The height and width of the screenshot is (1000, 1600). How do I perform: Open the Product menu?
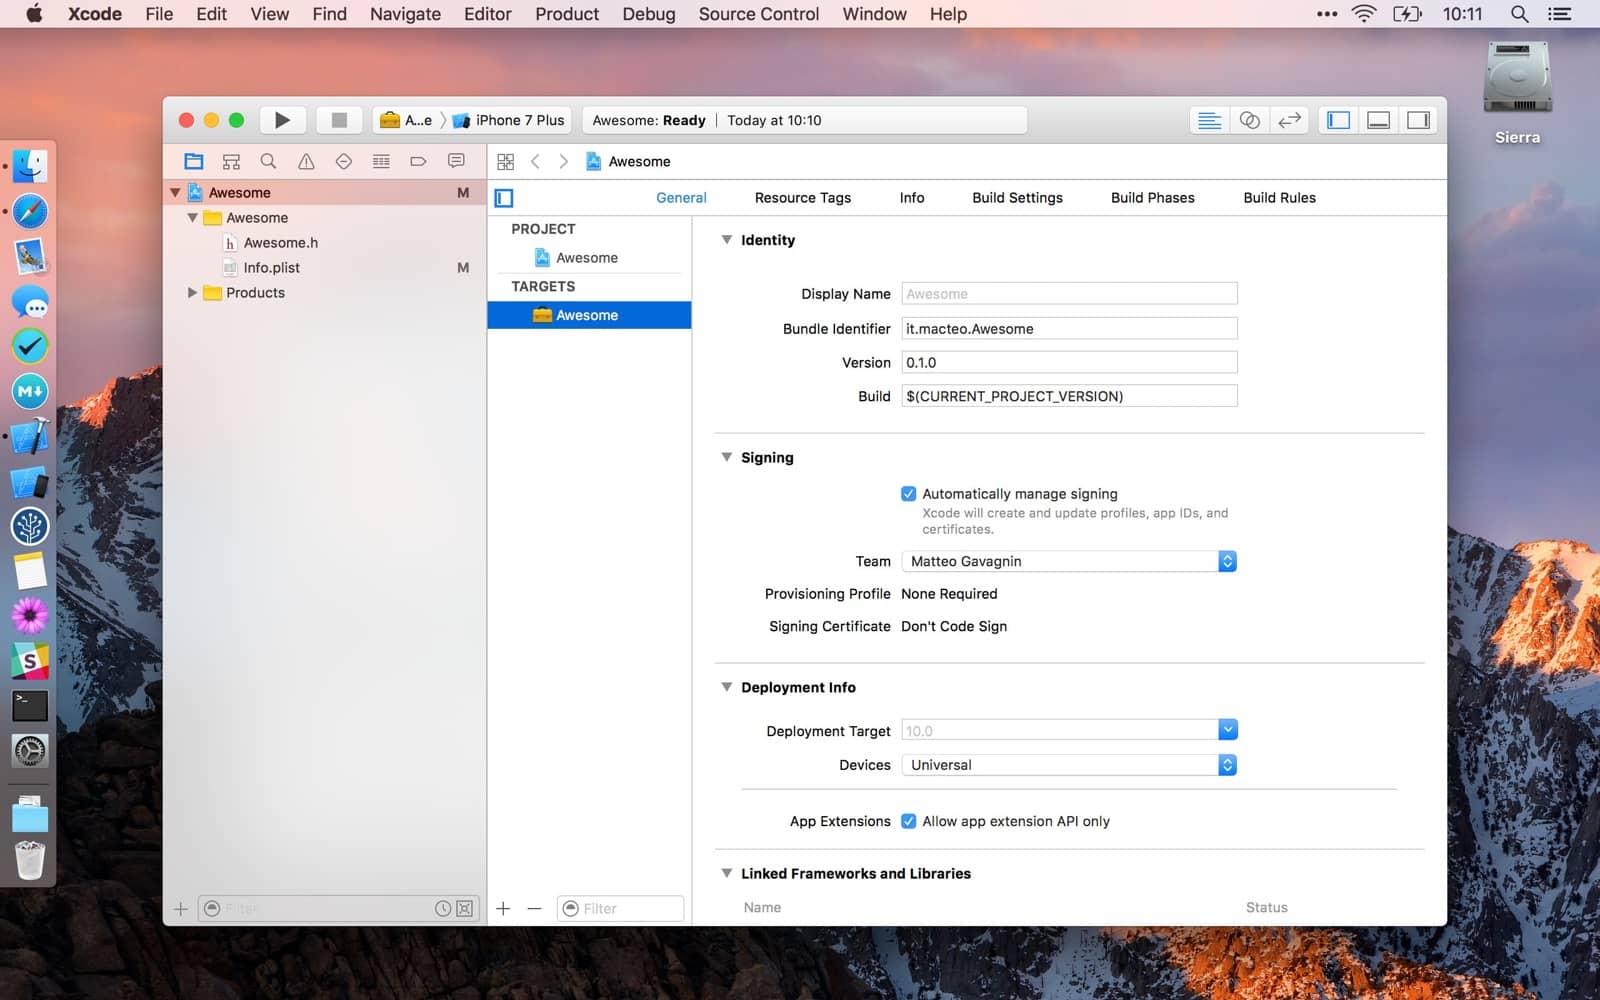[x=566, y=14]
